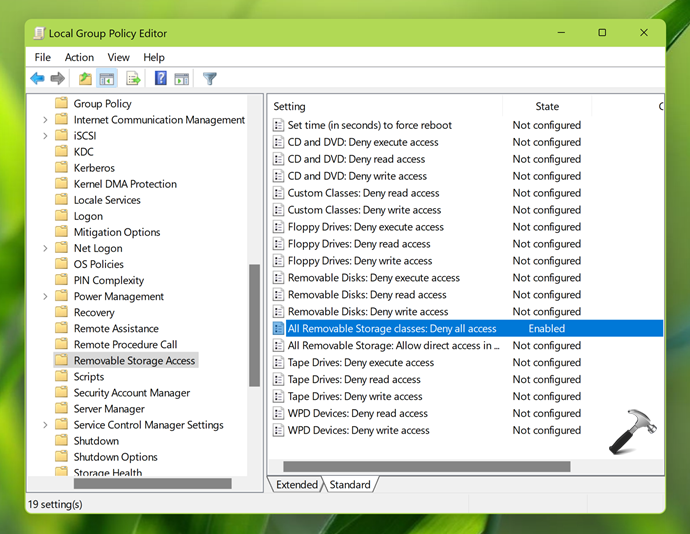Expand the Internet Communication Management folder

45,120
